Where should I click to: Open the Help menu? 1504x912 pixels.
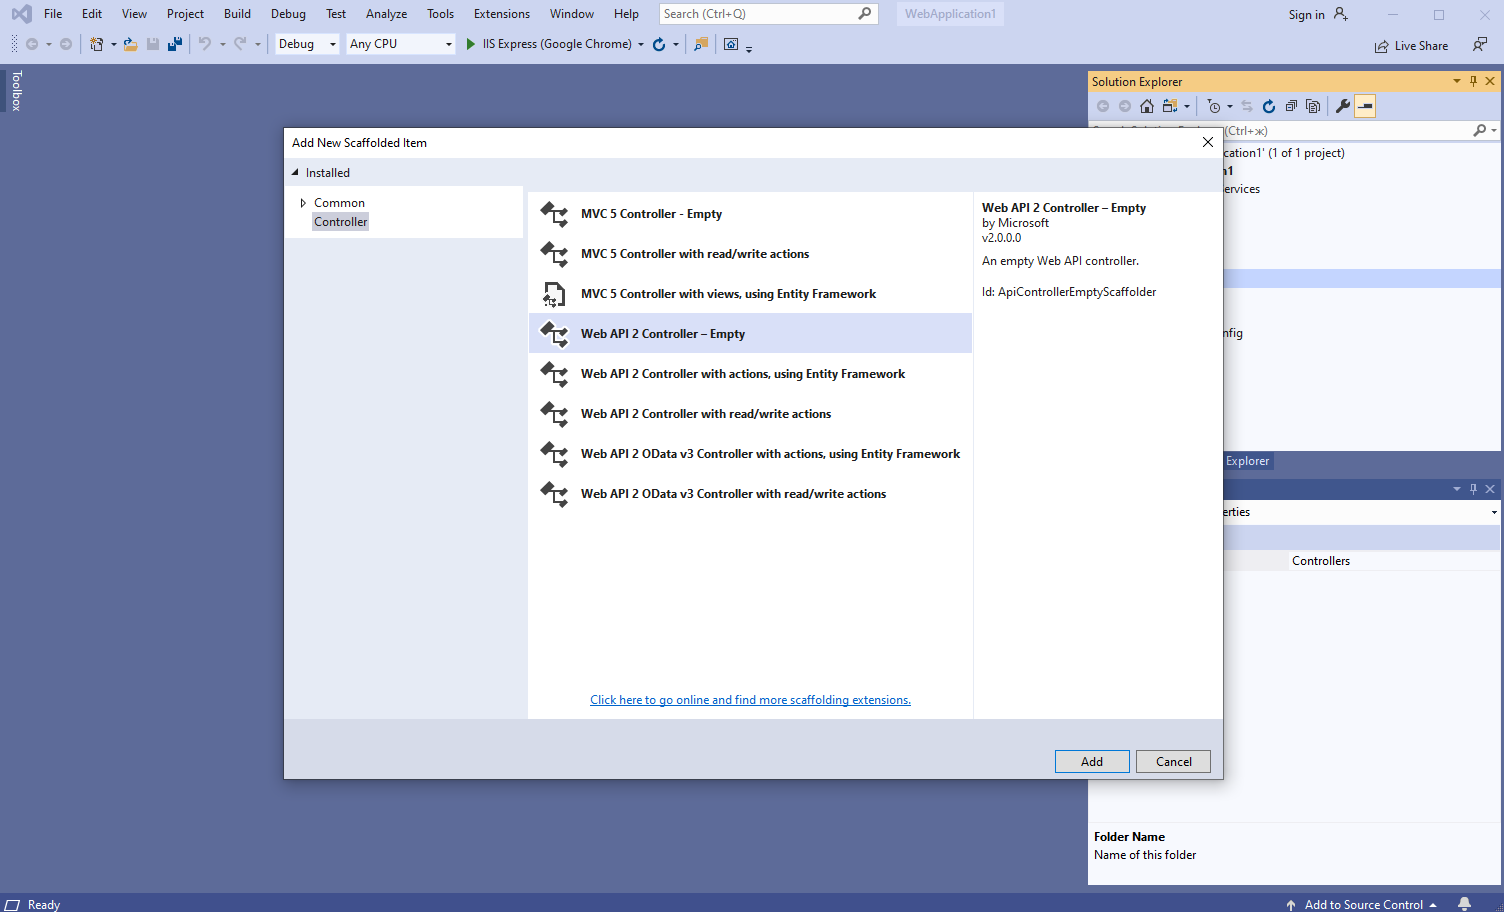(x=626, y=14)
